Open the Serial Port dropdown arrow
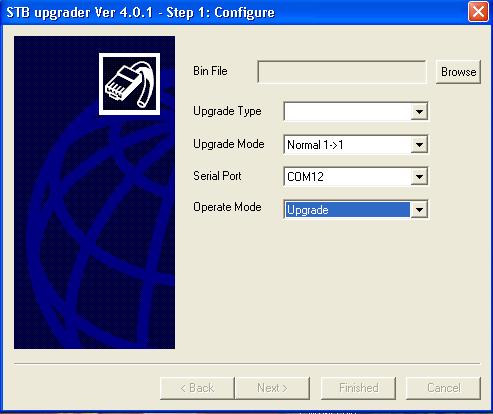493x414 pixels. 419,176
